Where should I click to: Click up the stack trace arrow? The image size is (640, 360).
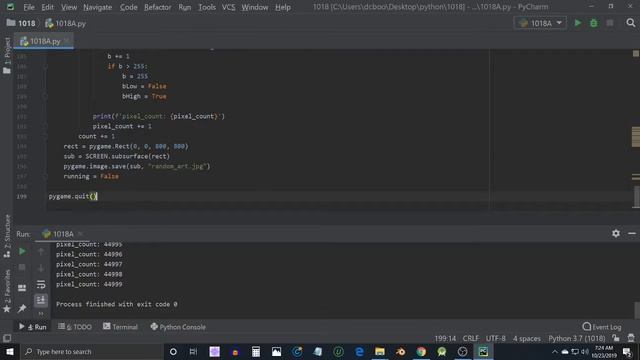(x=41, y=251)
